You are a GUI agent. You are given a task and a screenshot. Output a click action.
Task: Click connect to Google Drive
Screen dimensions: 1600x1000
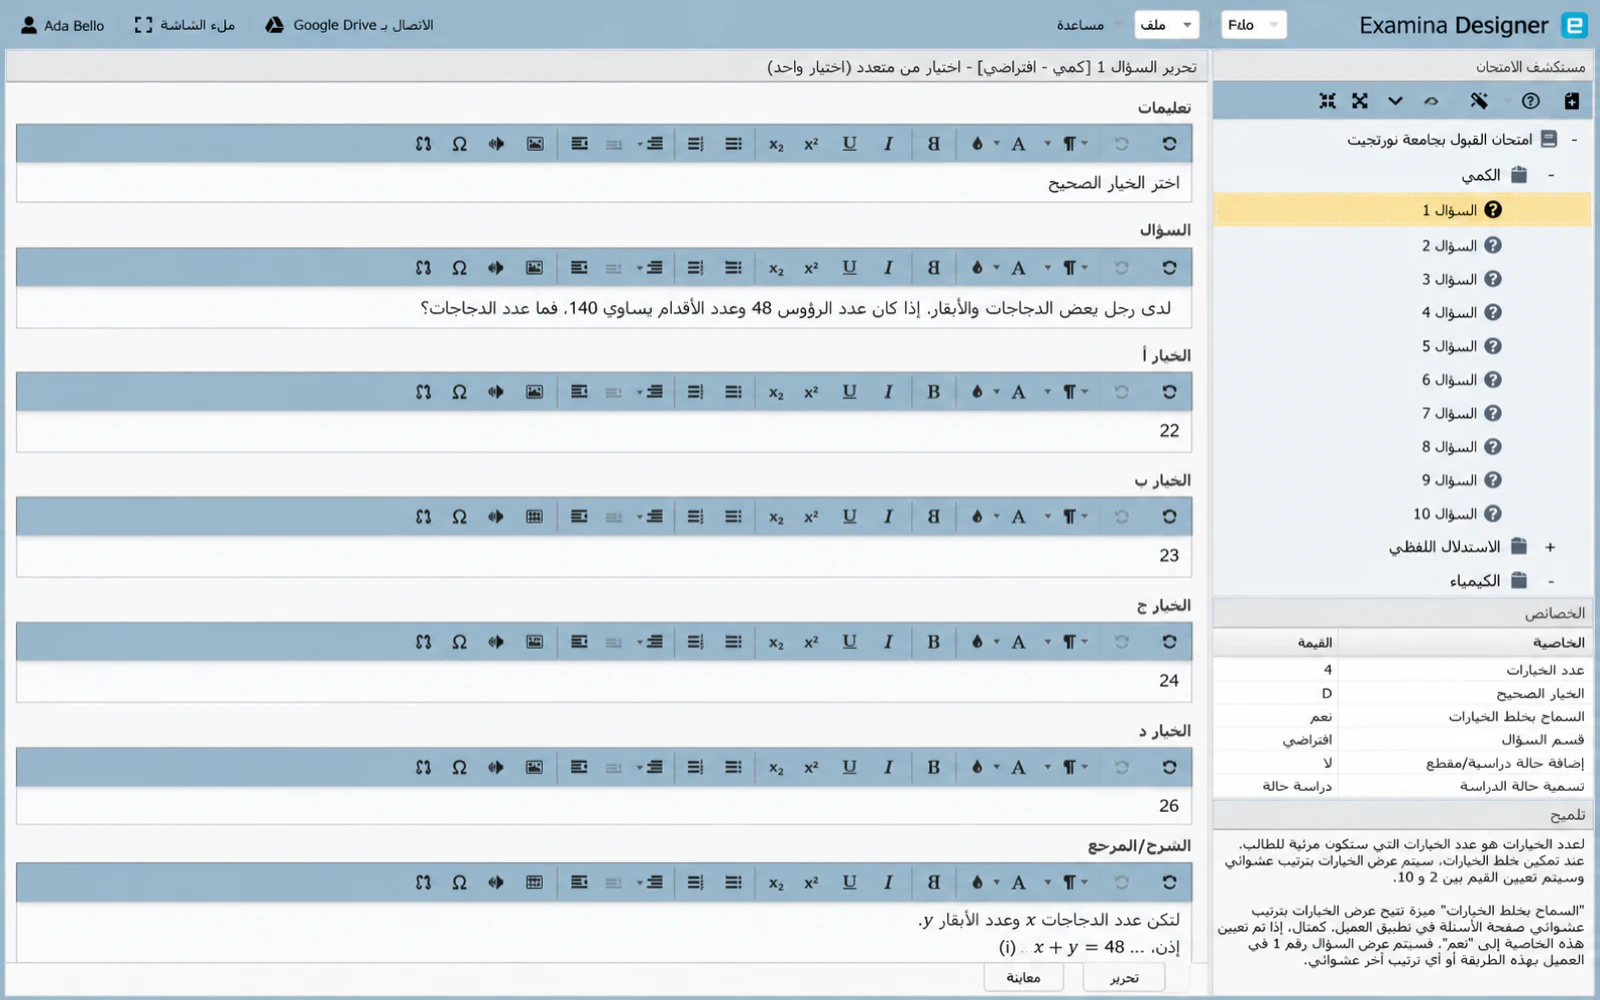(x=349, y=25)
